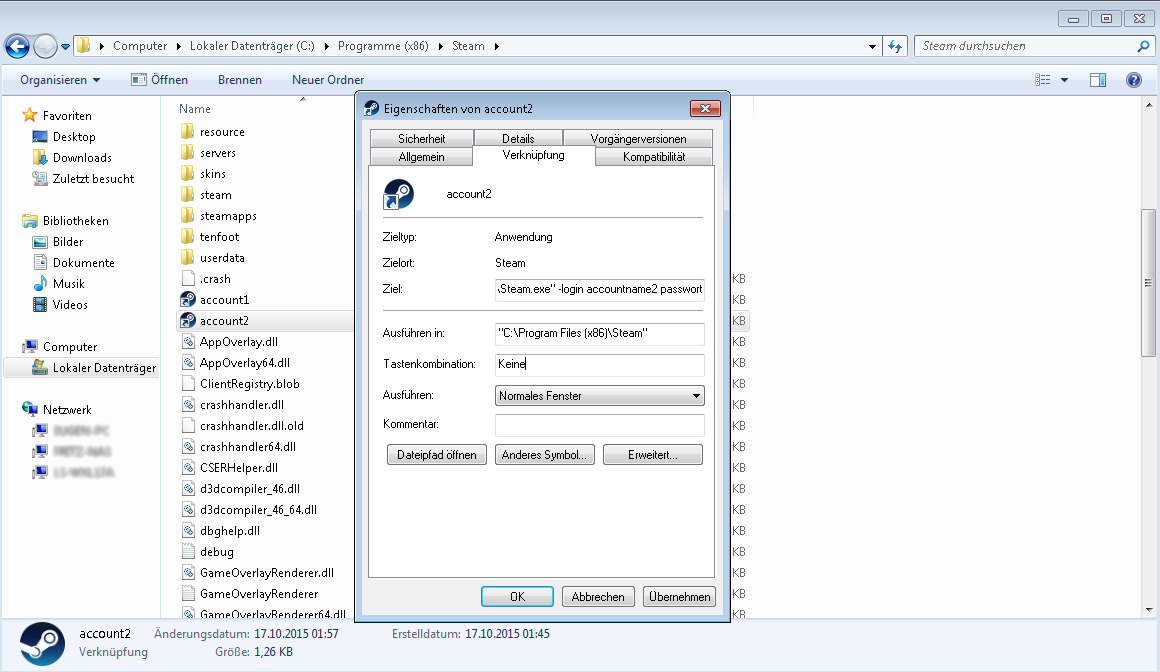
Task: Click in the Kommentar field
Action: click(599, 425)
